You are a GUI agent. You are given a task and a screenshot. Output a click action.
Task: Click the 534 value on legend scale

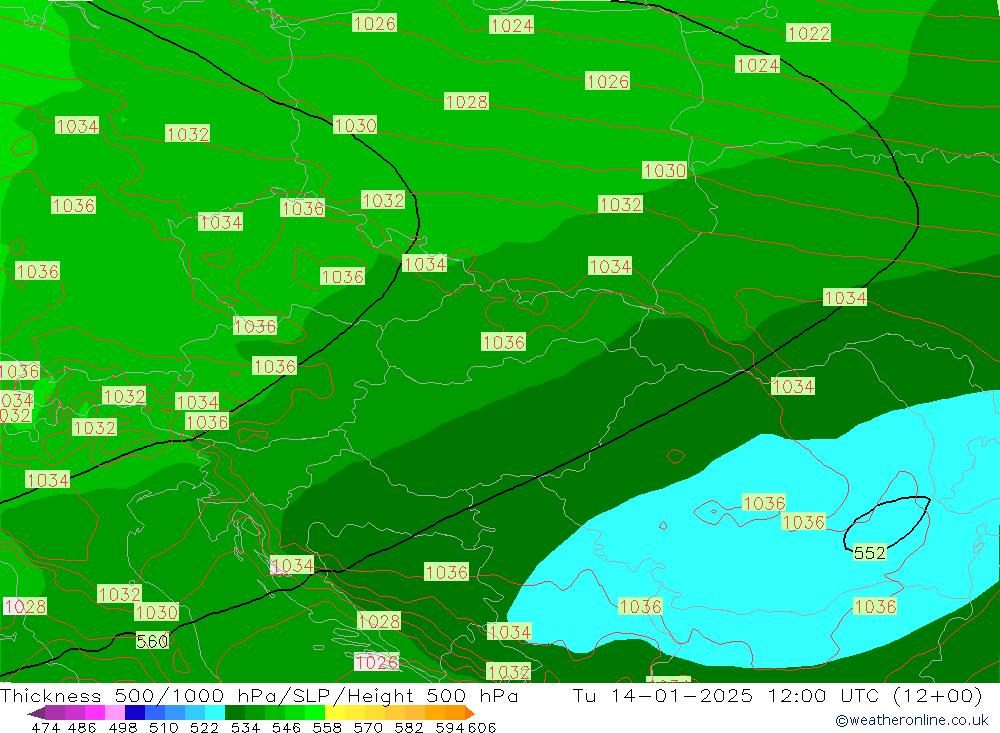244,727
